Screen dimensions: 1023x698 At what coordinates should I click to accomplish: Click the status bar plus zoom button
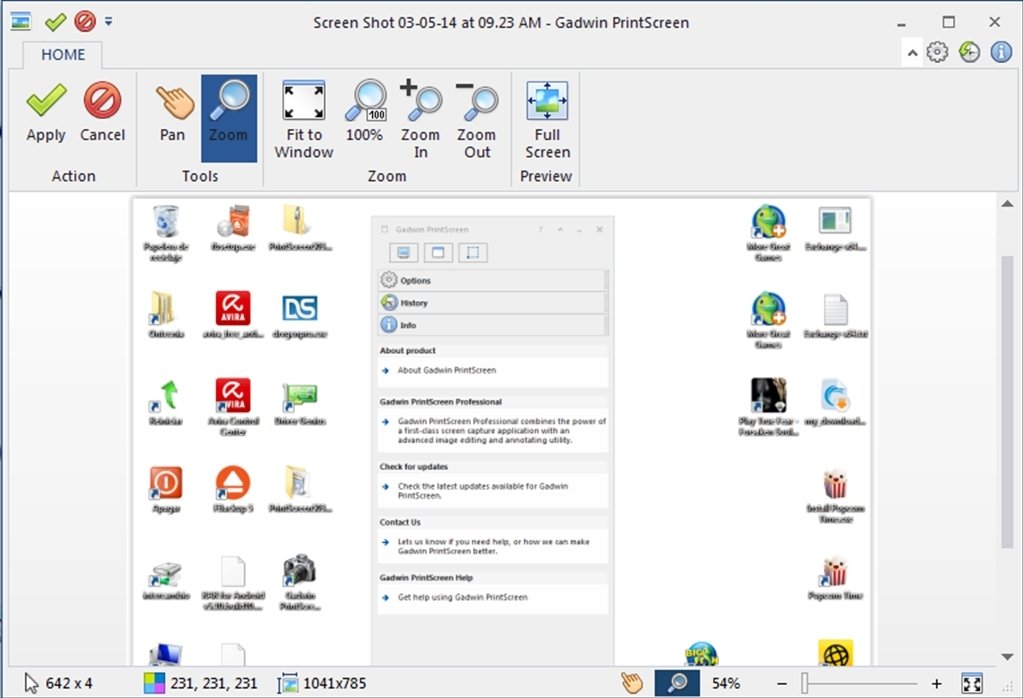pyautogui.click(x=937, y=684)
